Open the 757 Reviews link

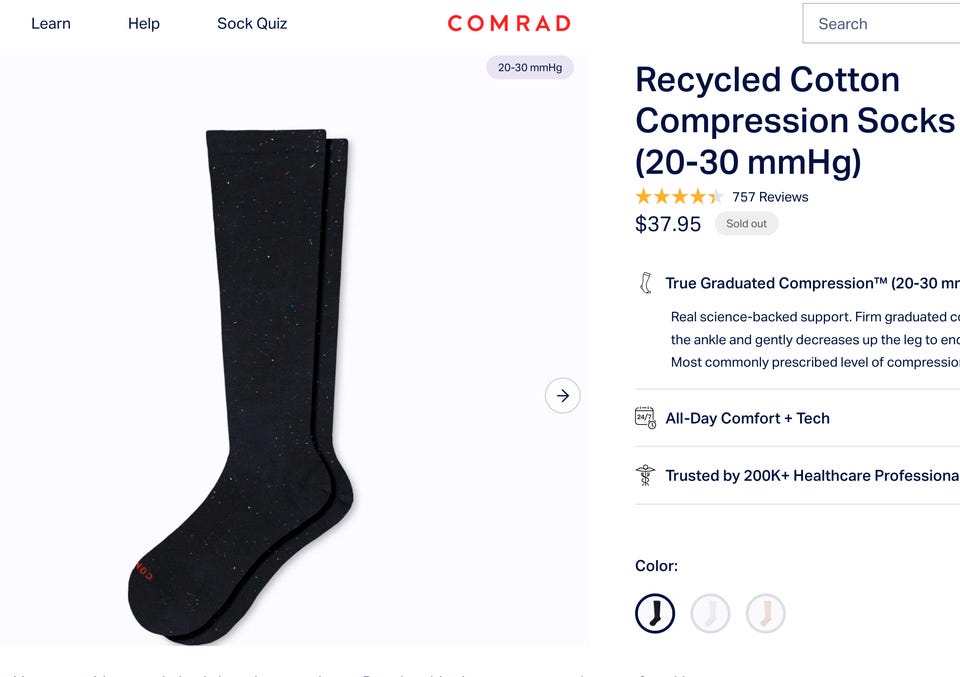click(x=770, y=197)
